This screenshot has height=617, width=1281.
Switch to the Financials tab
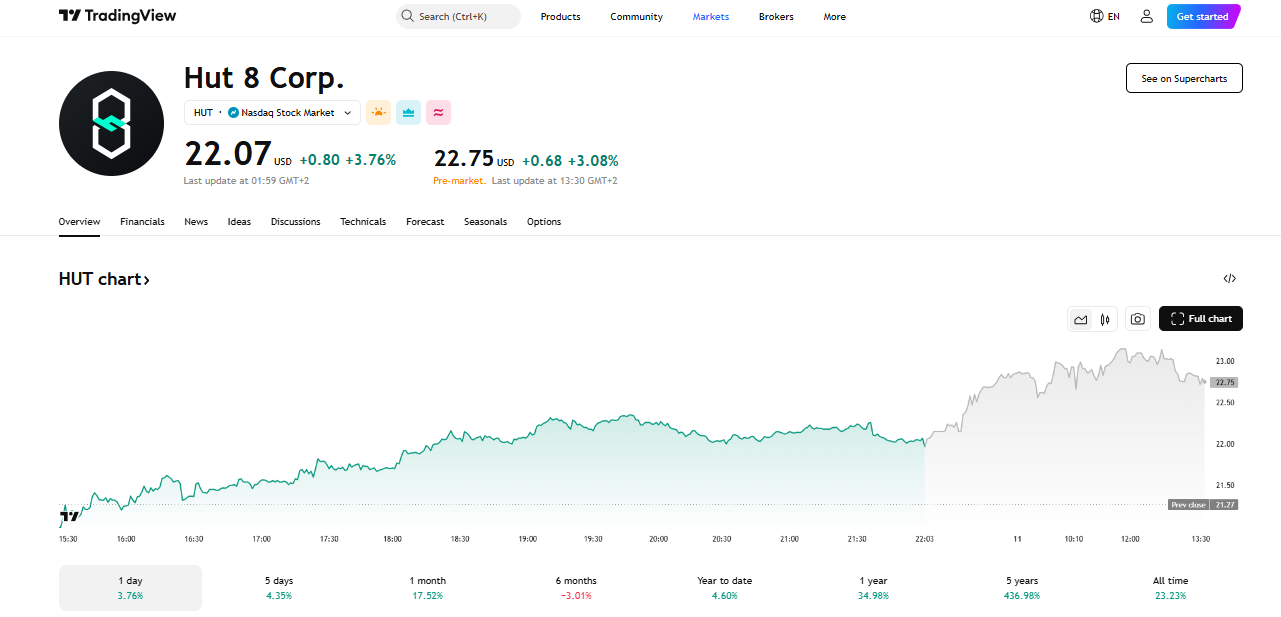coord(142,222)
